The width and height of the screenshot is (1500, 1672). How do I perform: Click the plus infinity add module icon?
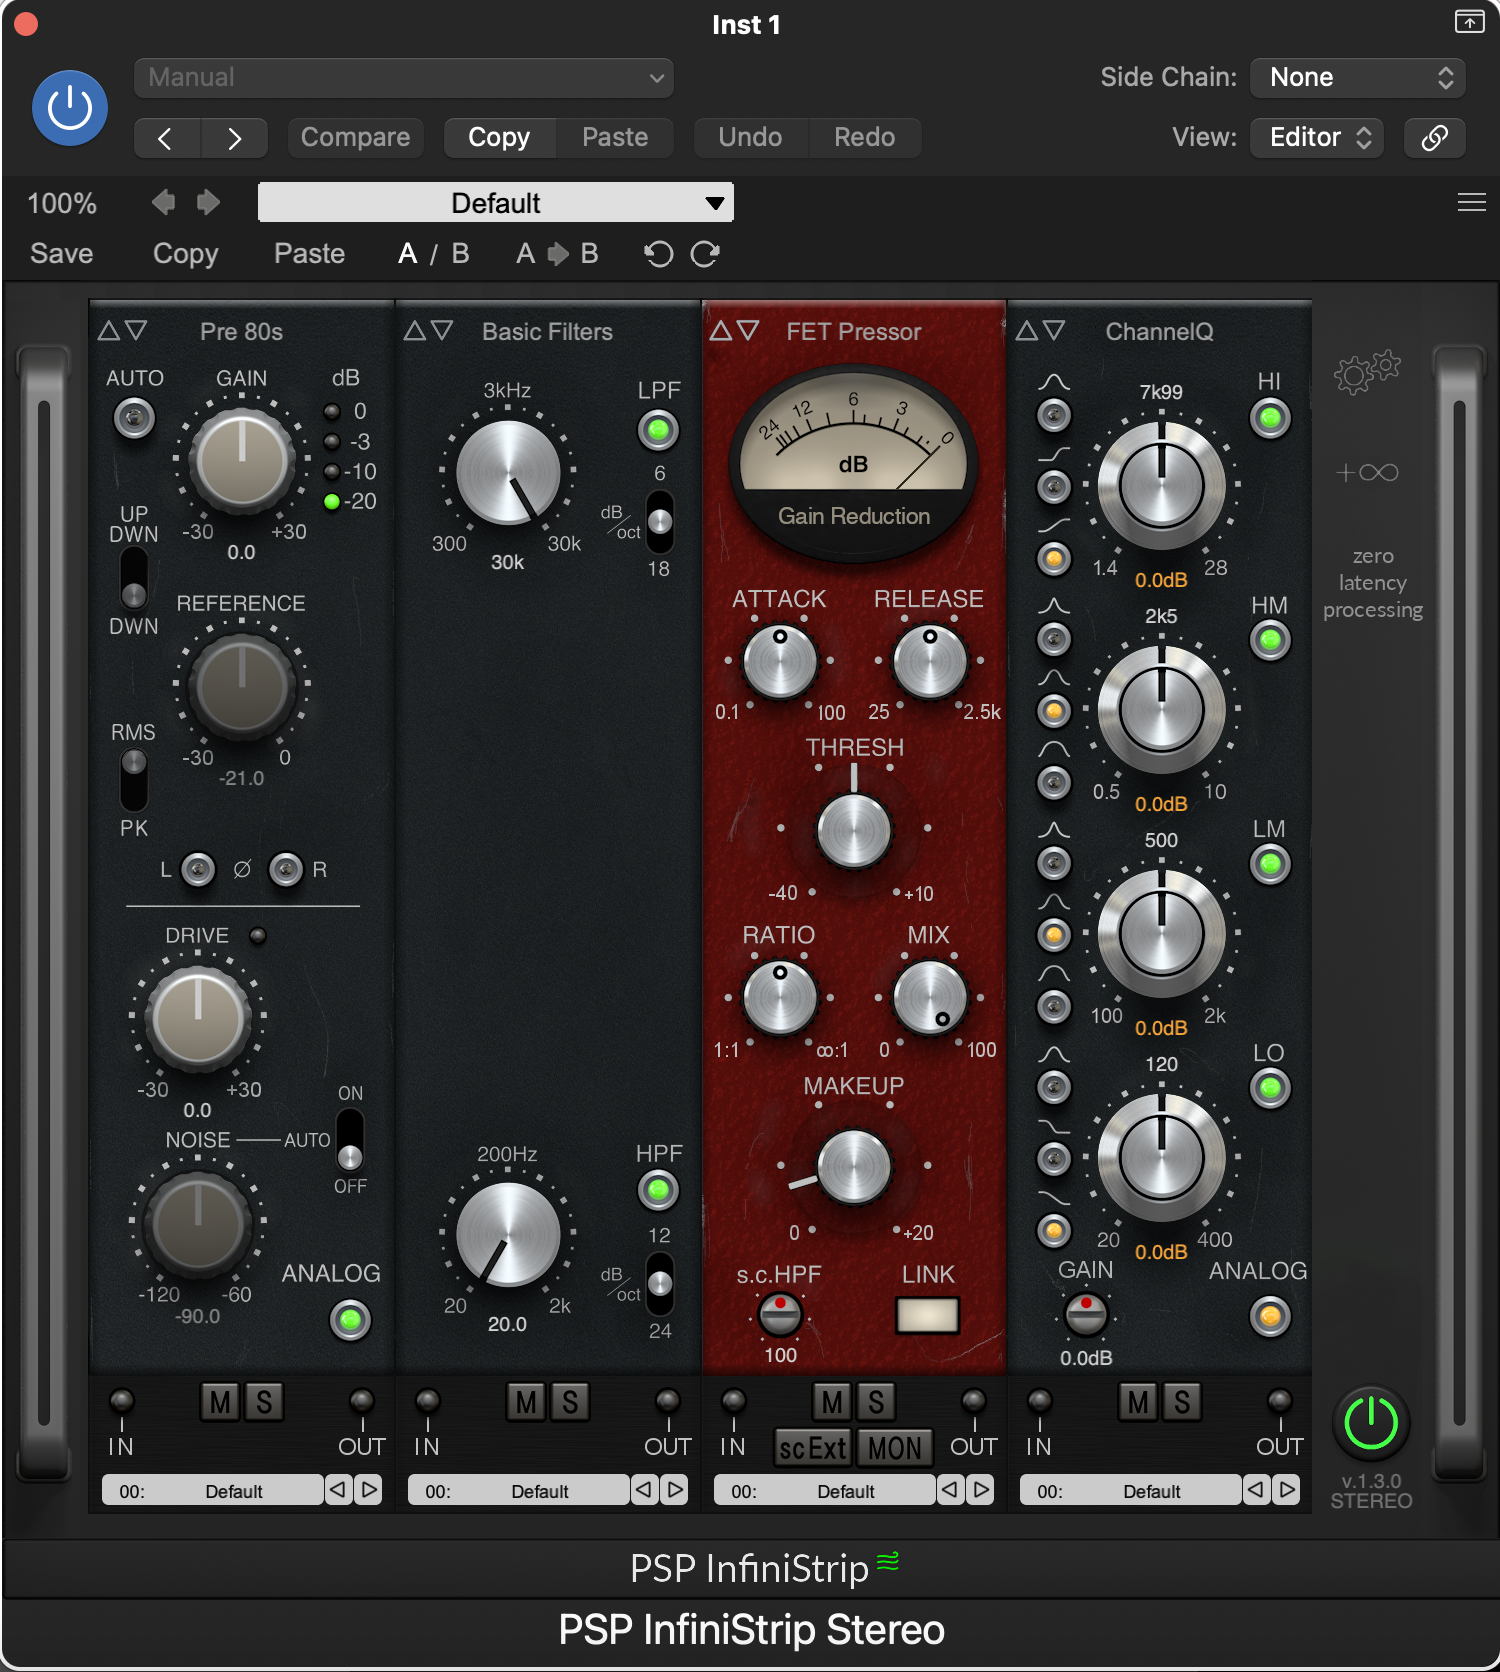[1368, 472]
